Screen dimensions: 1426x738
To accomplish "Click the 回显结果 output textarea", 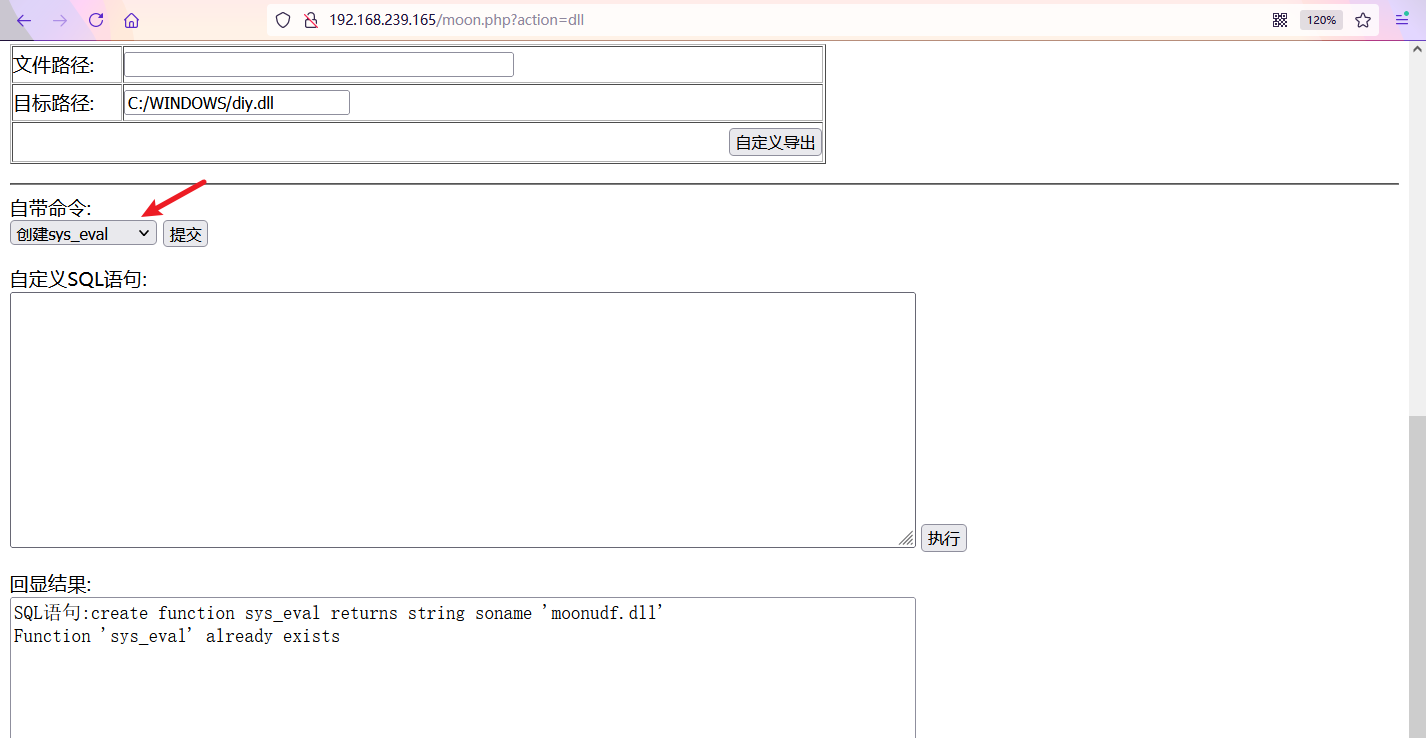I will point(463,667).
